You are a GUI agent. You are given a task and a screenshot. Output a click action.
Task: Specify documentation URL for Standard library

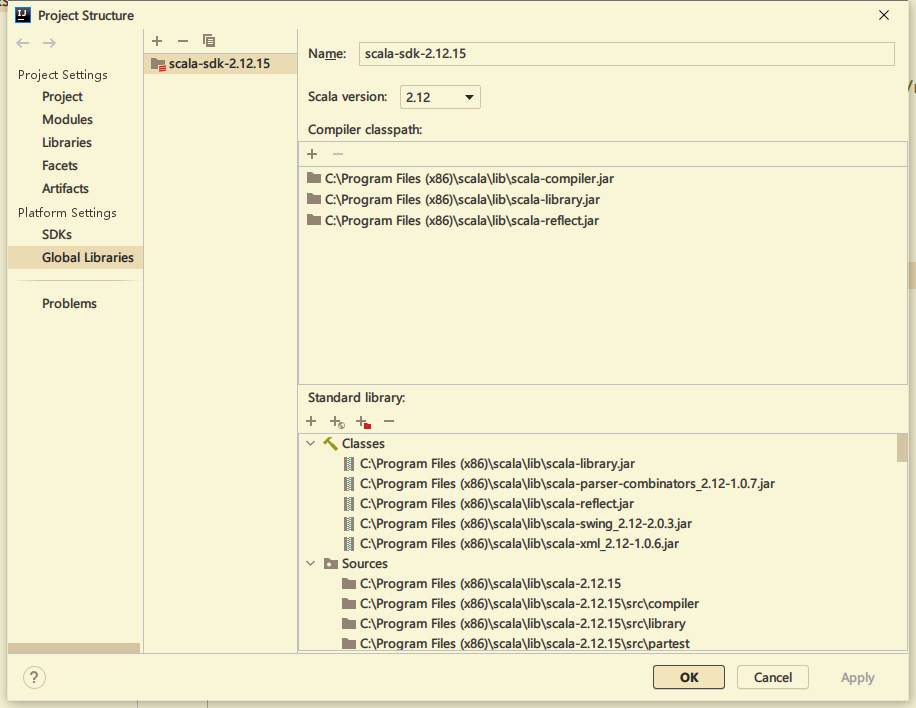[337, 422]
